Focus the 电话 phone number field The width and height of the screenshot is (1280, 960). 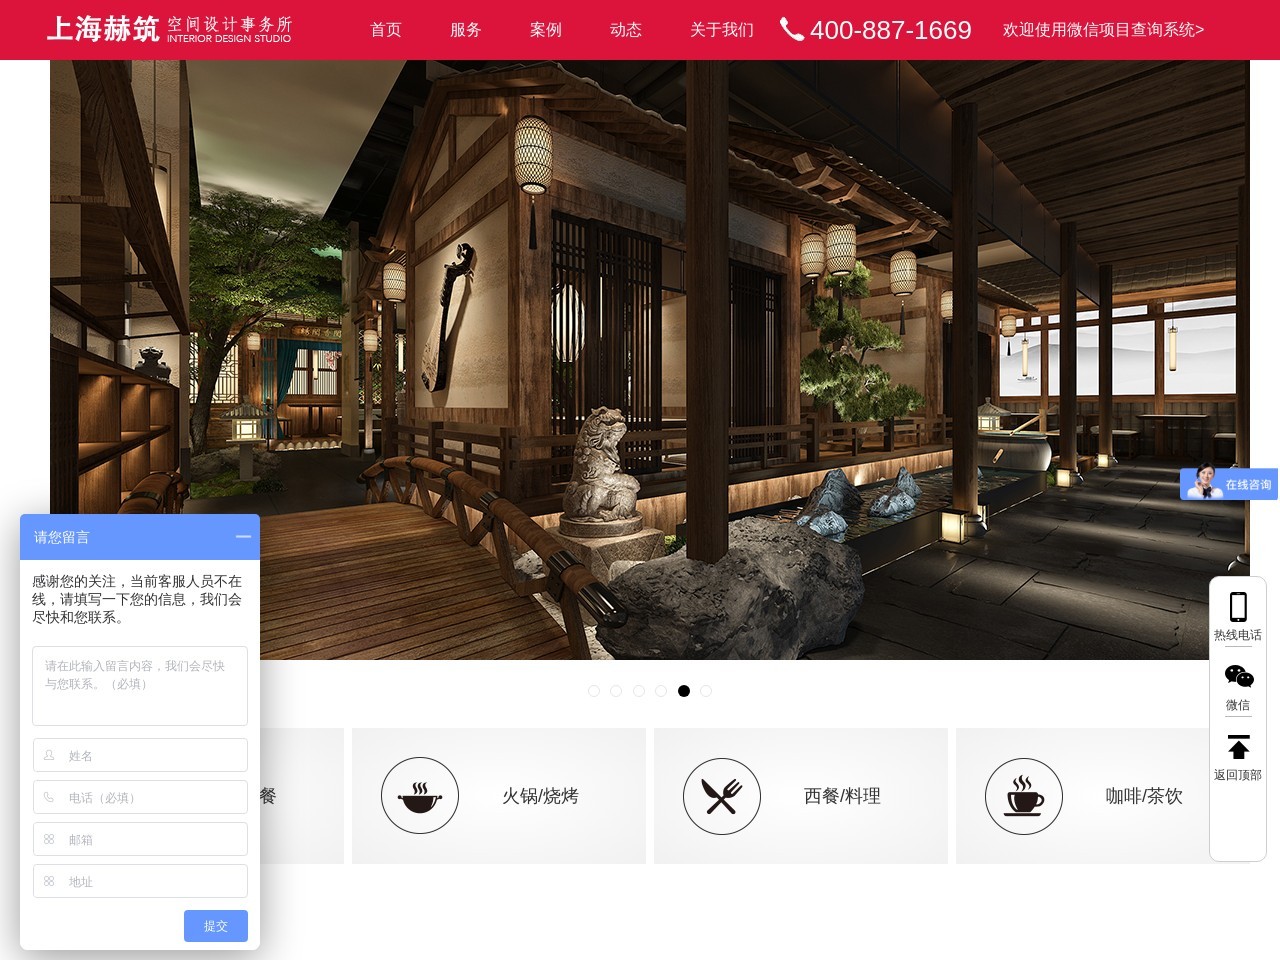click(140, 798)
